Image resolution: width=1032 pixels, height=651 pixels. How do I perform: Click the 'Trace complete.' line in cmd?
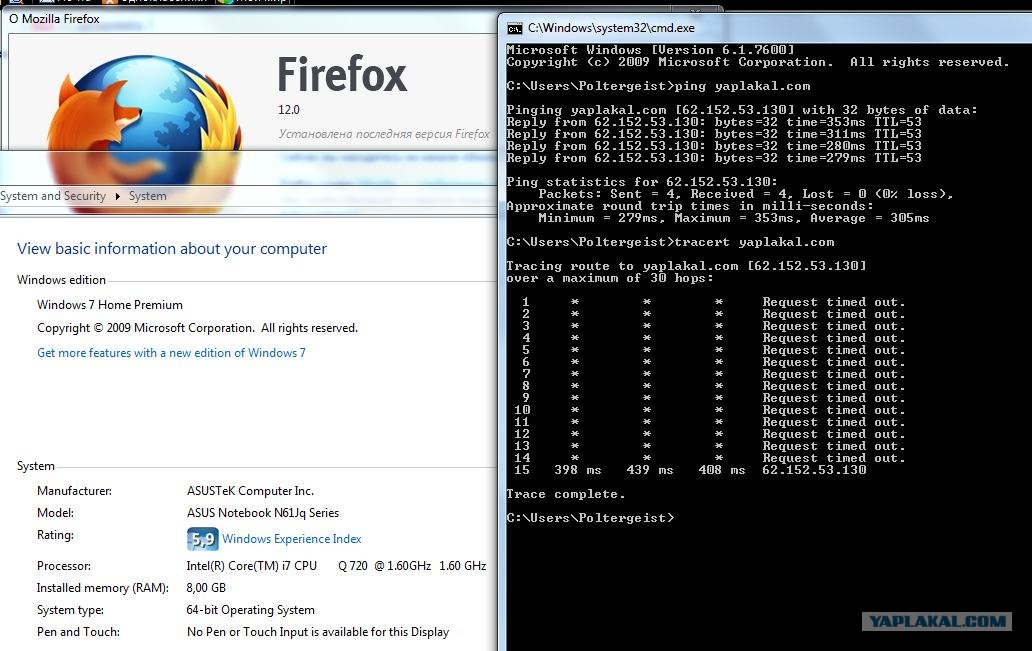point(565,494)
